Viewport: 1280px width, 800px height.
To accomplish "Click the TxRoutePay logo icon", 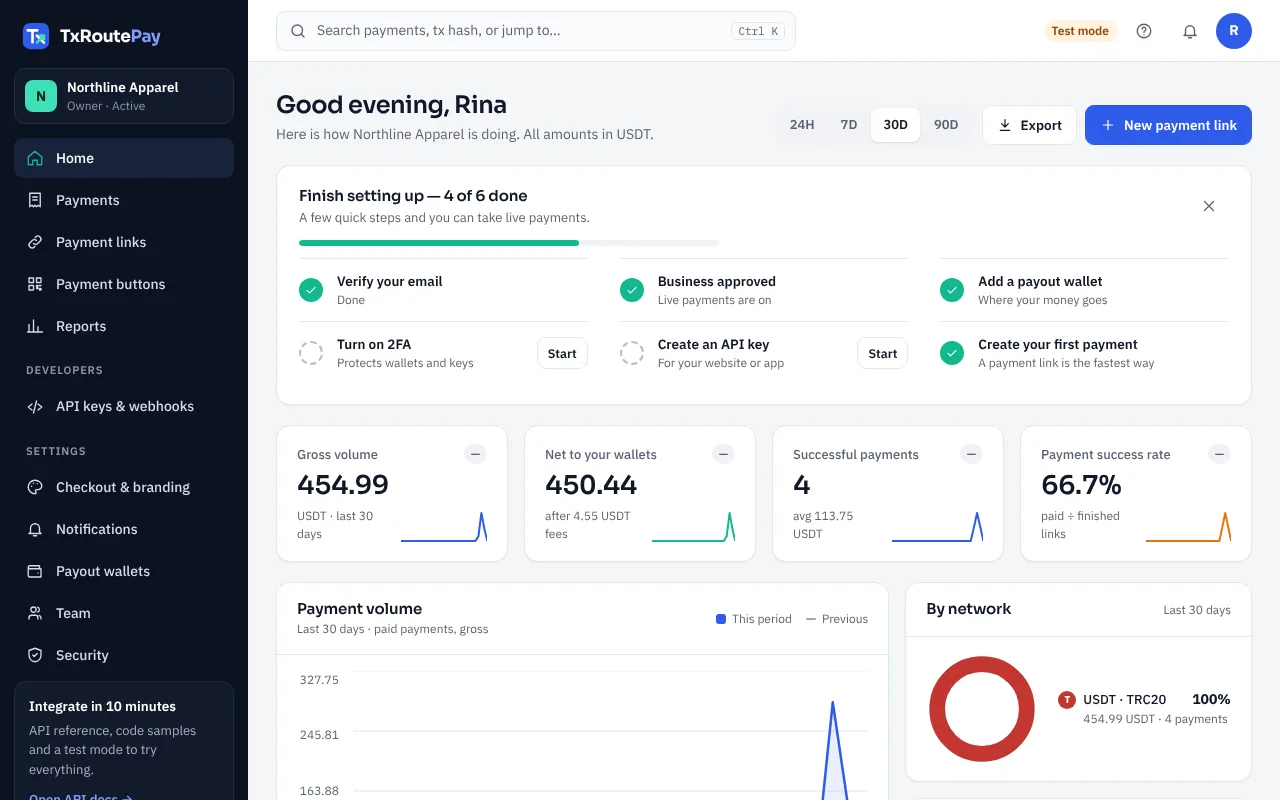I will [x=36, y=36].
